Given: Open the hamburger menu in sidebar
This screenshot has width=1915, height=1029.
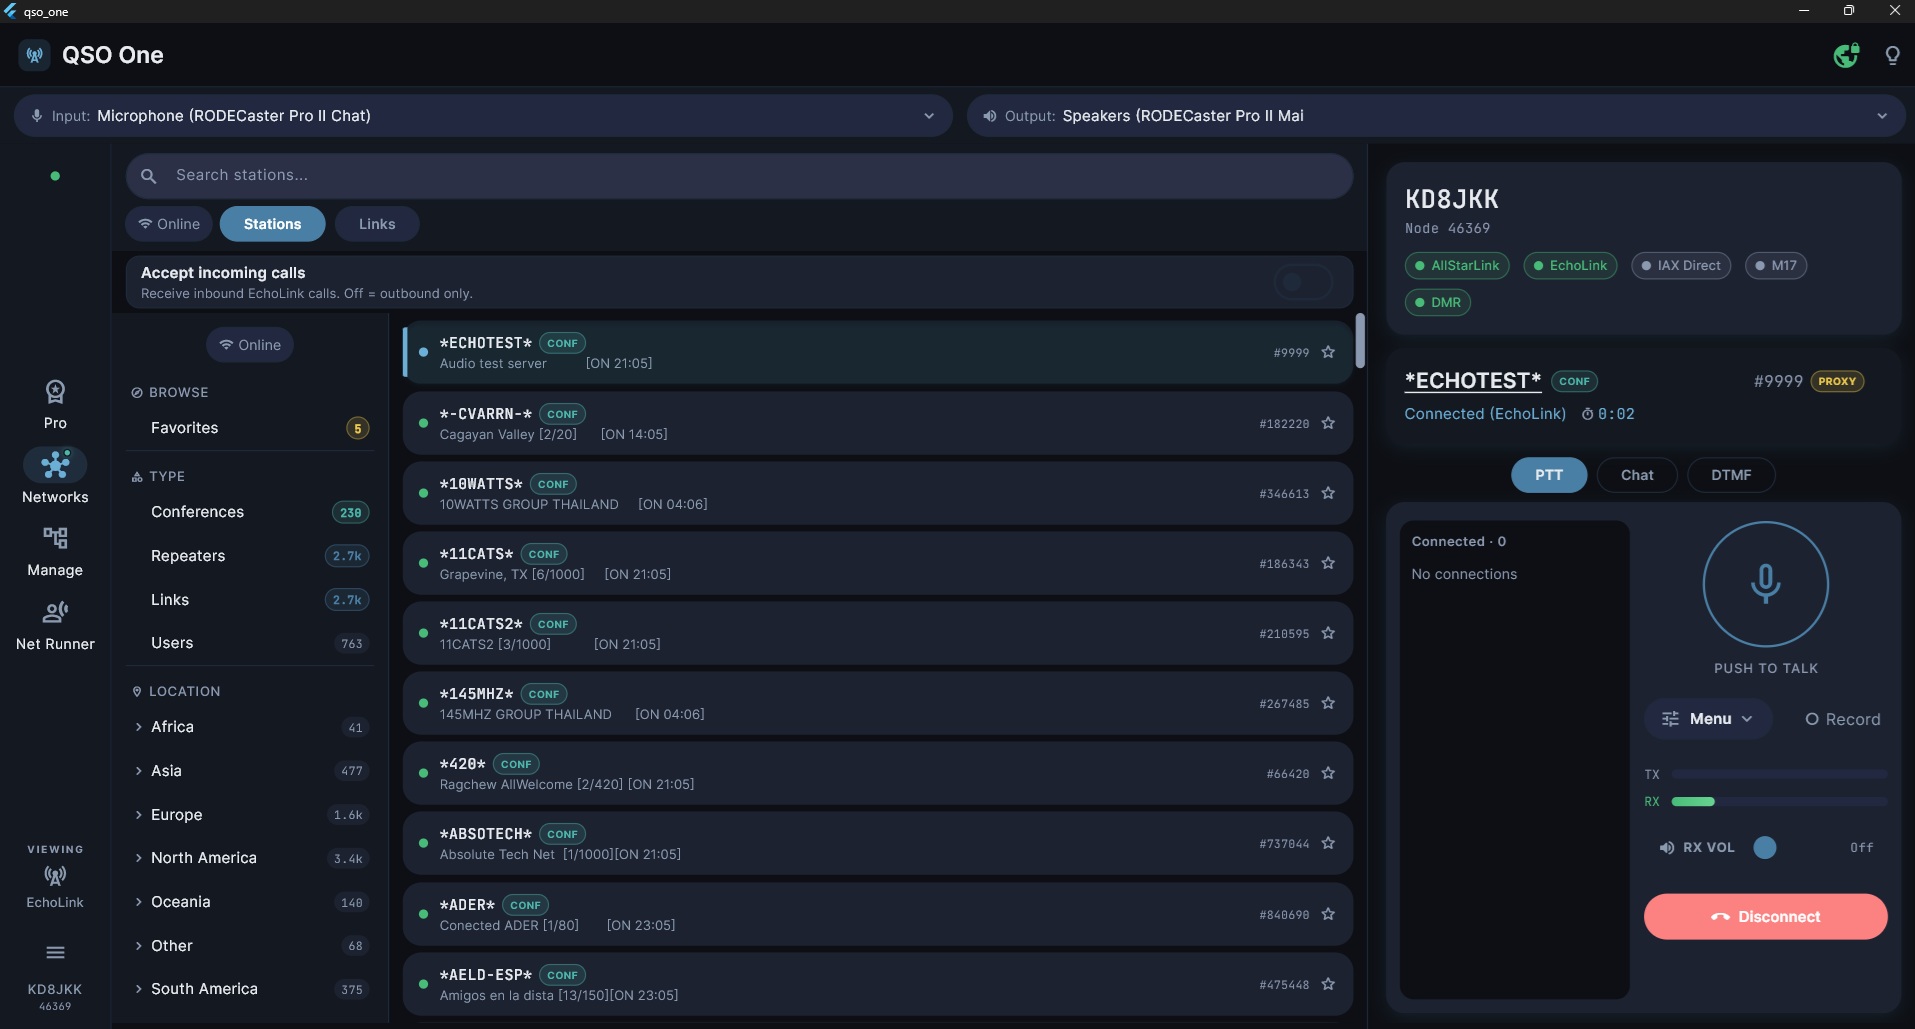Looking at the screenshot, I should click(55, 952).
